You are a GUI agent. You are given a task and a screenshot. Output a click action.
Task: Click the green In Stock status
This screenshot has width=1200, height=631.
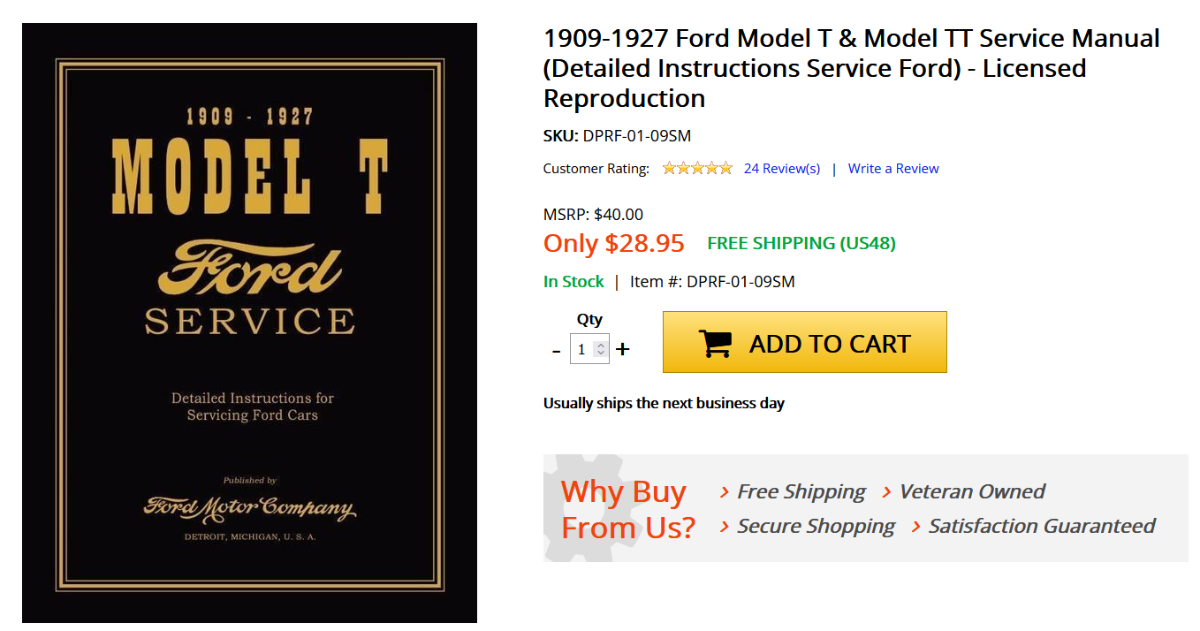(573, 281)
